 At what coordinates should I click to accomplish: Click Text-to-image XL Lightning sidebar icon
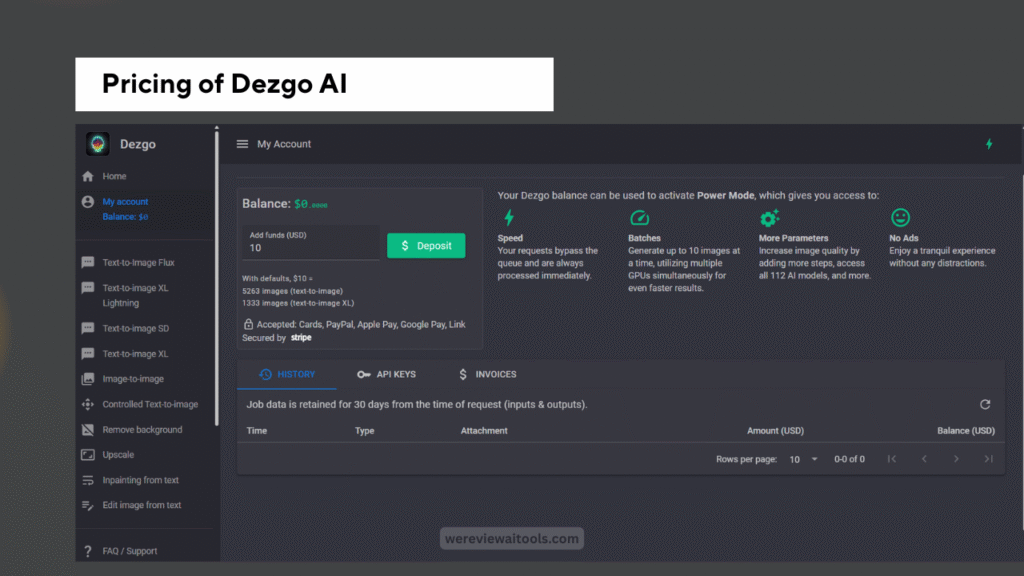(88, 288)
